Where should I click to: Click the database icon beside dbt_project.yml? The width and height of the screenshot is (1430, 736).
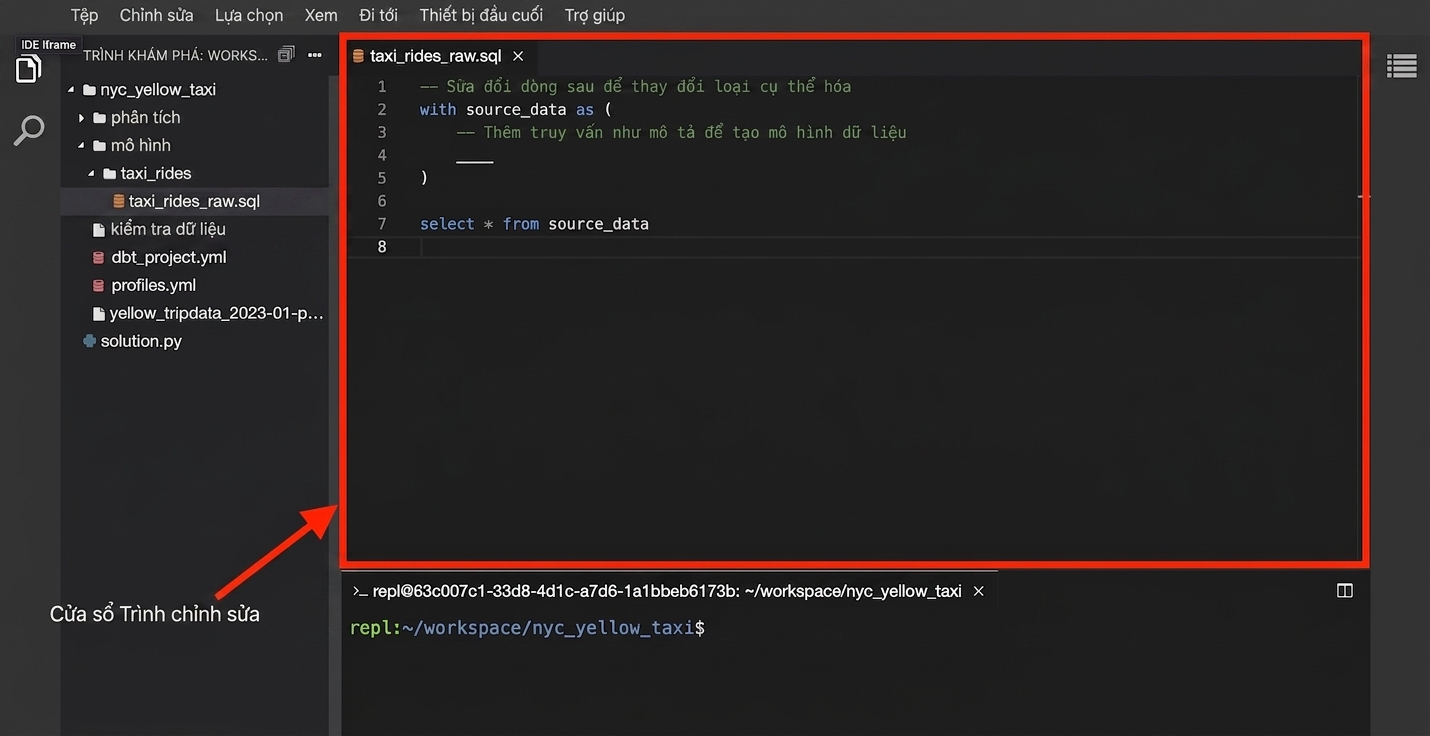[98, 257]
